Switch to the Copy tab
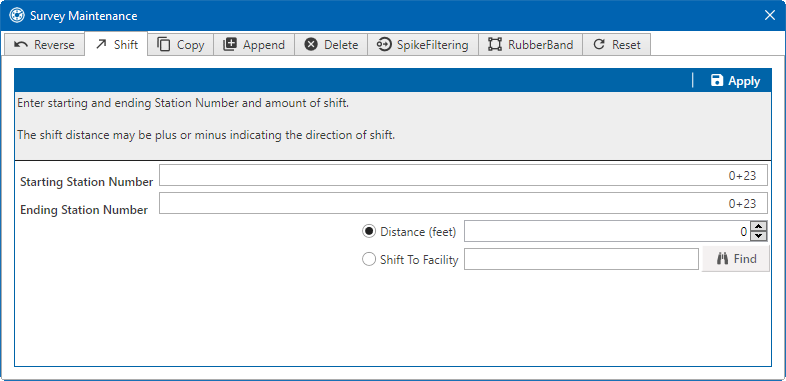 click(180, 45)
